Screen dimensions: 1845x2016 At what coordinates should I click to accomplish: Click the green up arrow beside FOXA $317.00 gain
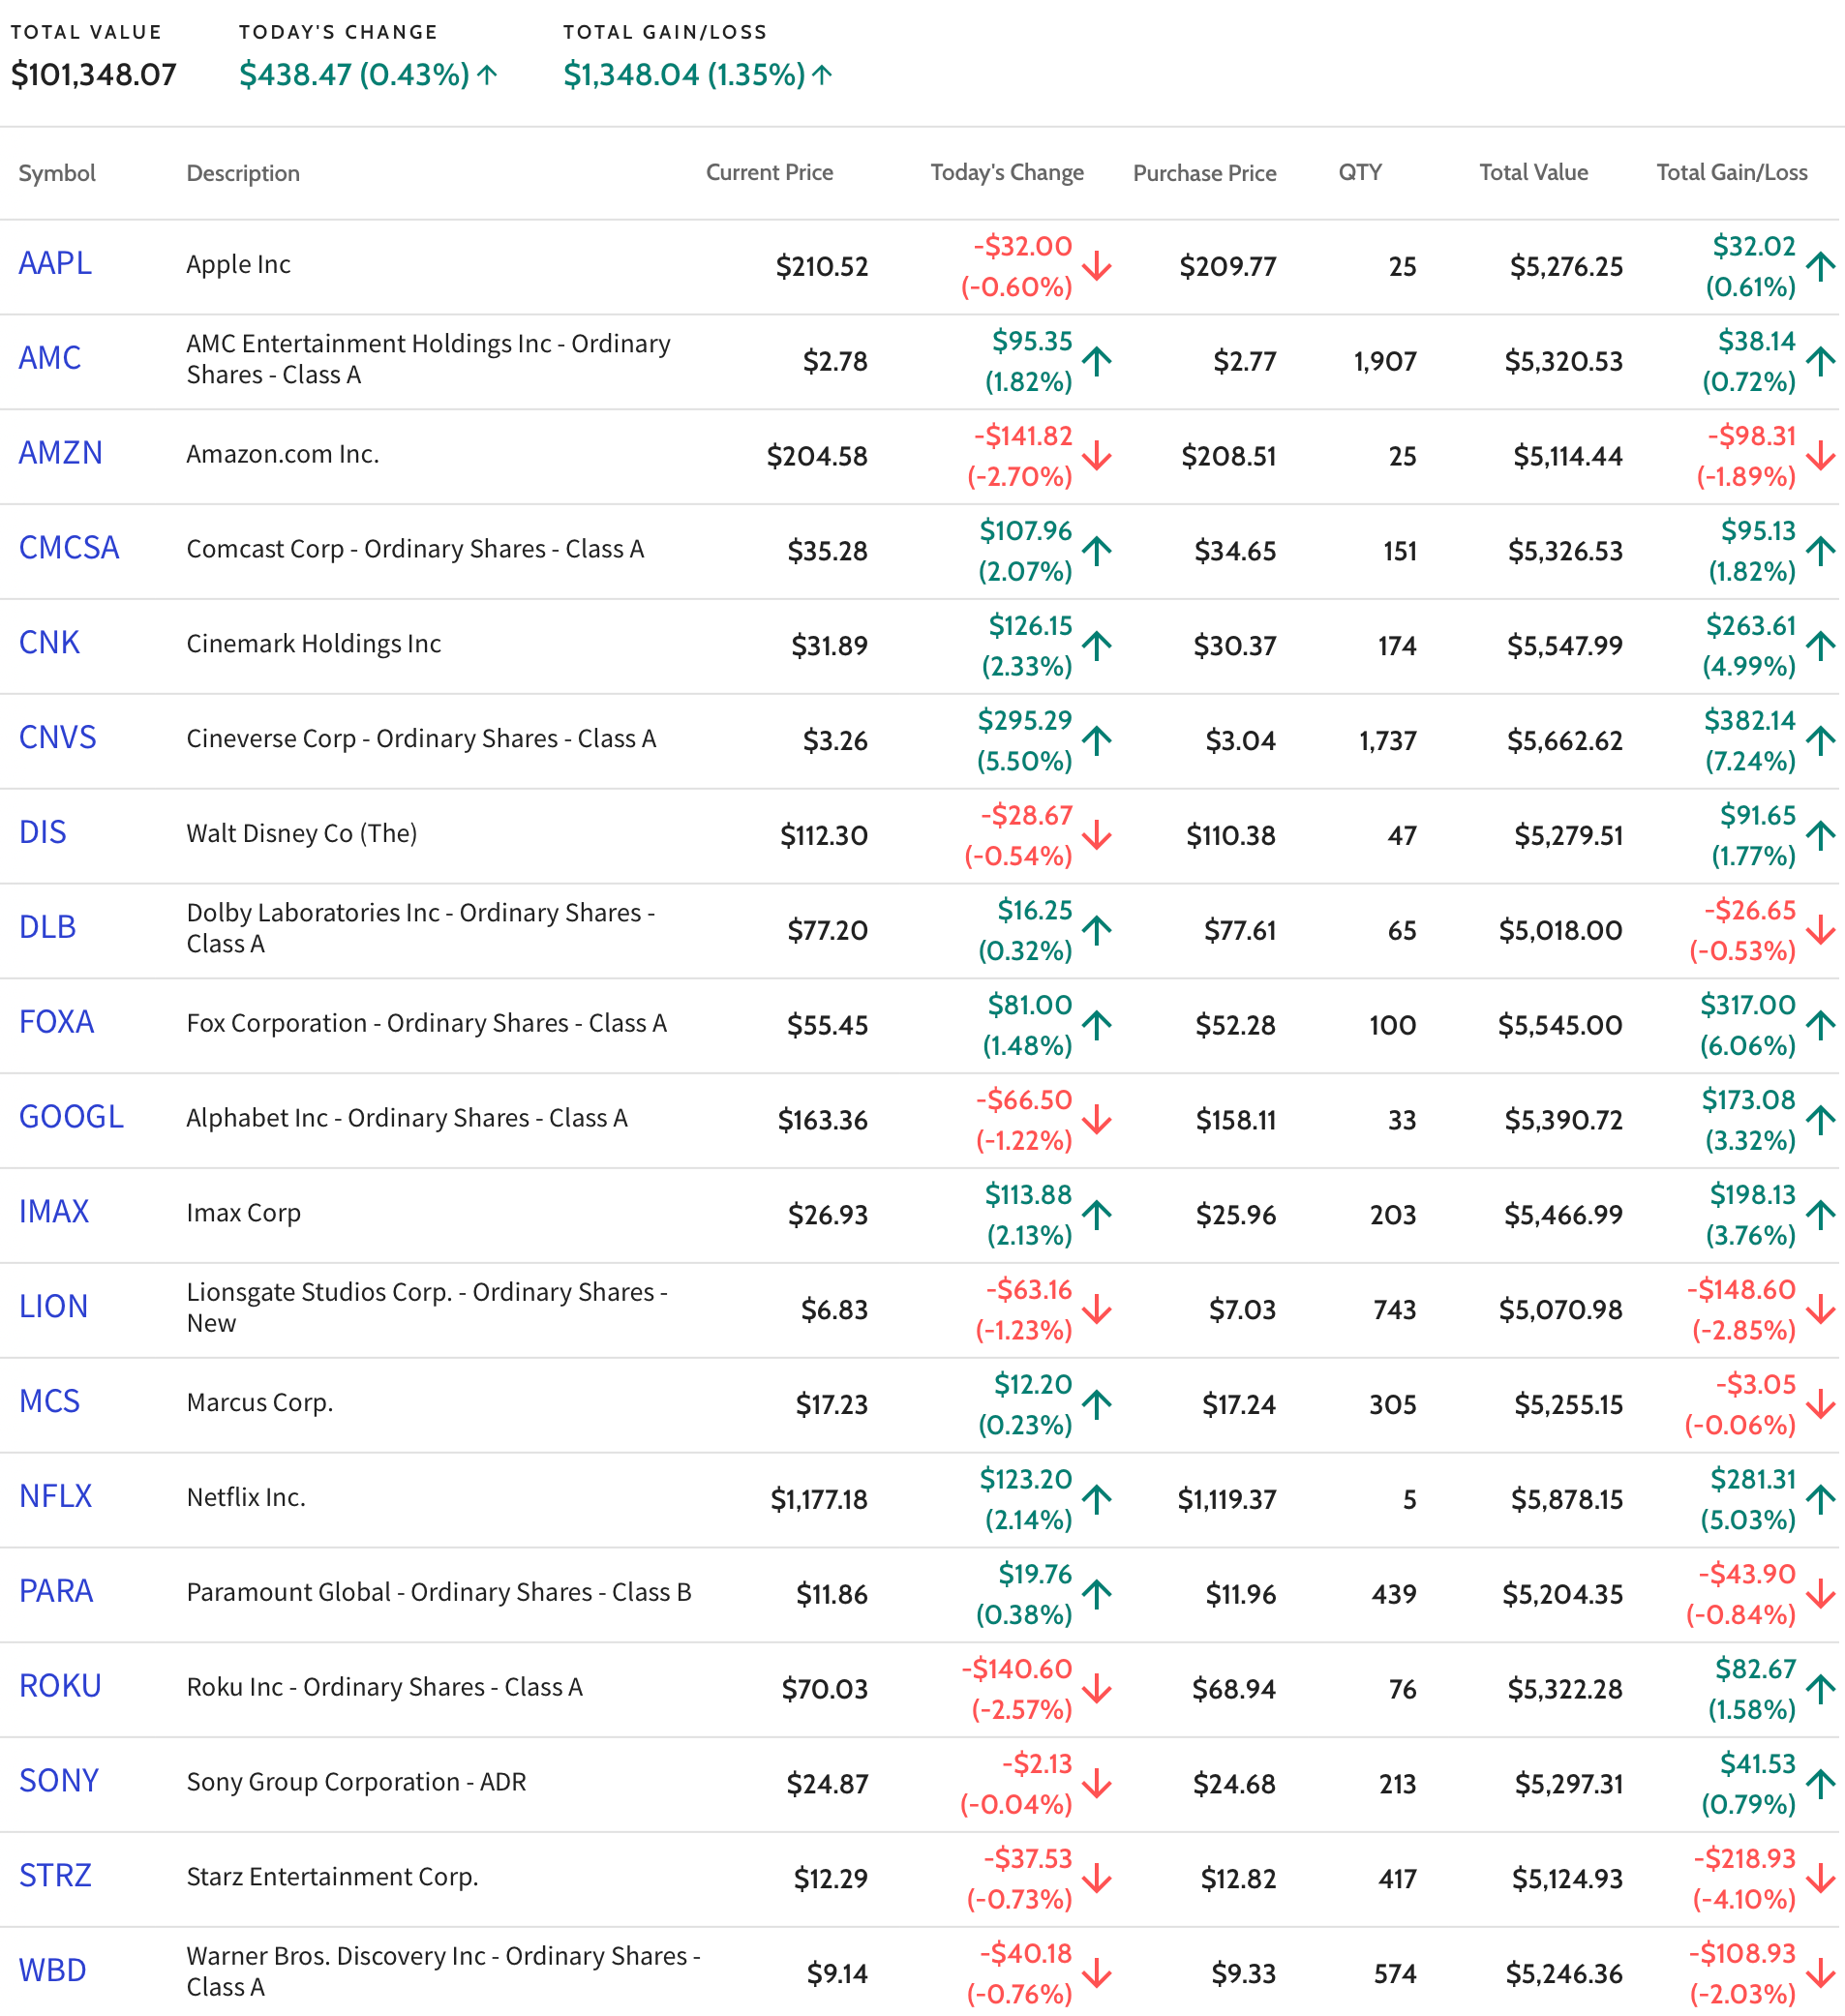point(1821,1026)
